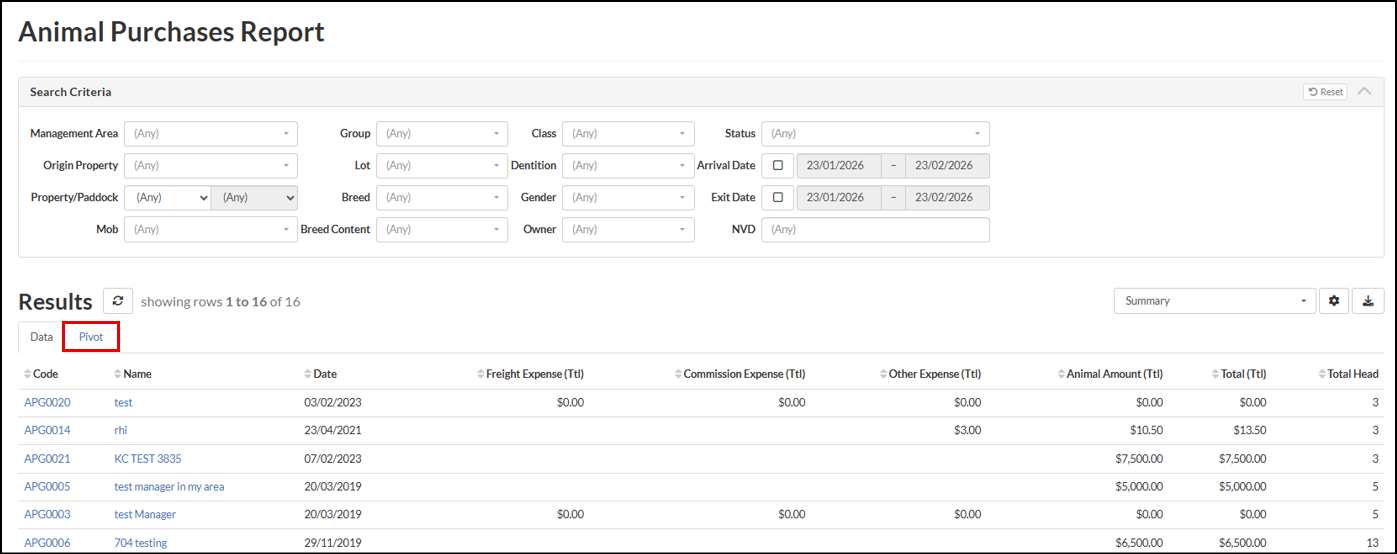1397x554 pixels.
Task: Collapse the Search Criteria panel
Action: 1364,92
